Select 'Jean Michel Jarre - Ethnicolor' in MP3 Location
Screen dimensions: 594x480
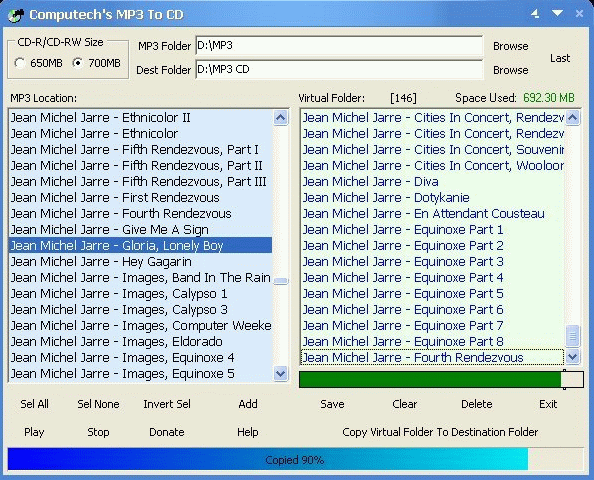pyautogui.click(x=140, y=134)
